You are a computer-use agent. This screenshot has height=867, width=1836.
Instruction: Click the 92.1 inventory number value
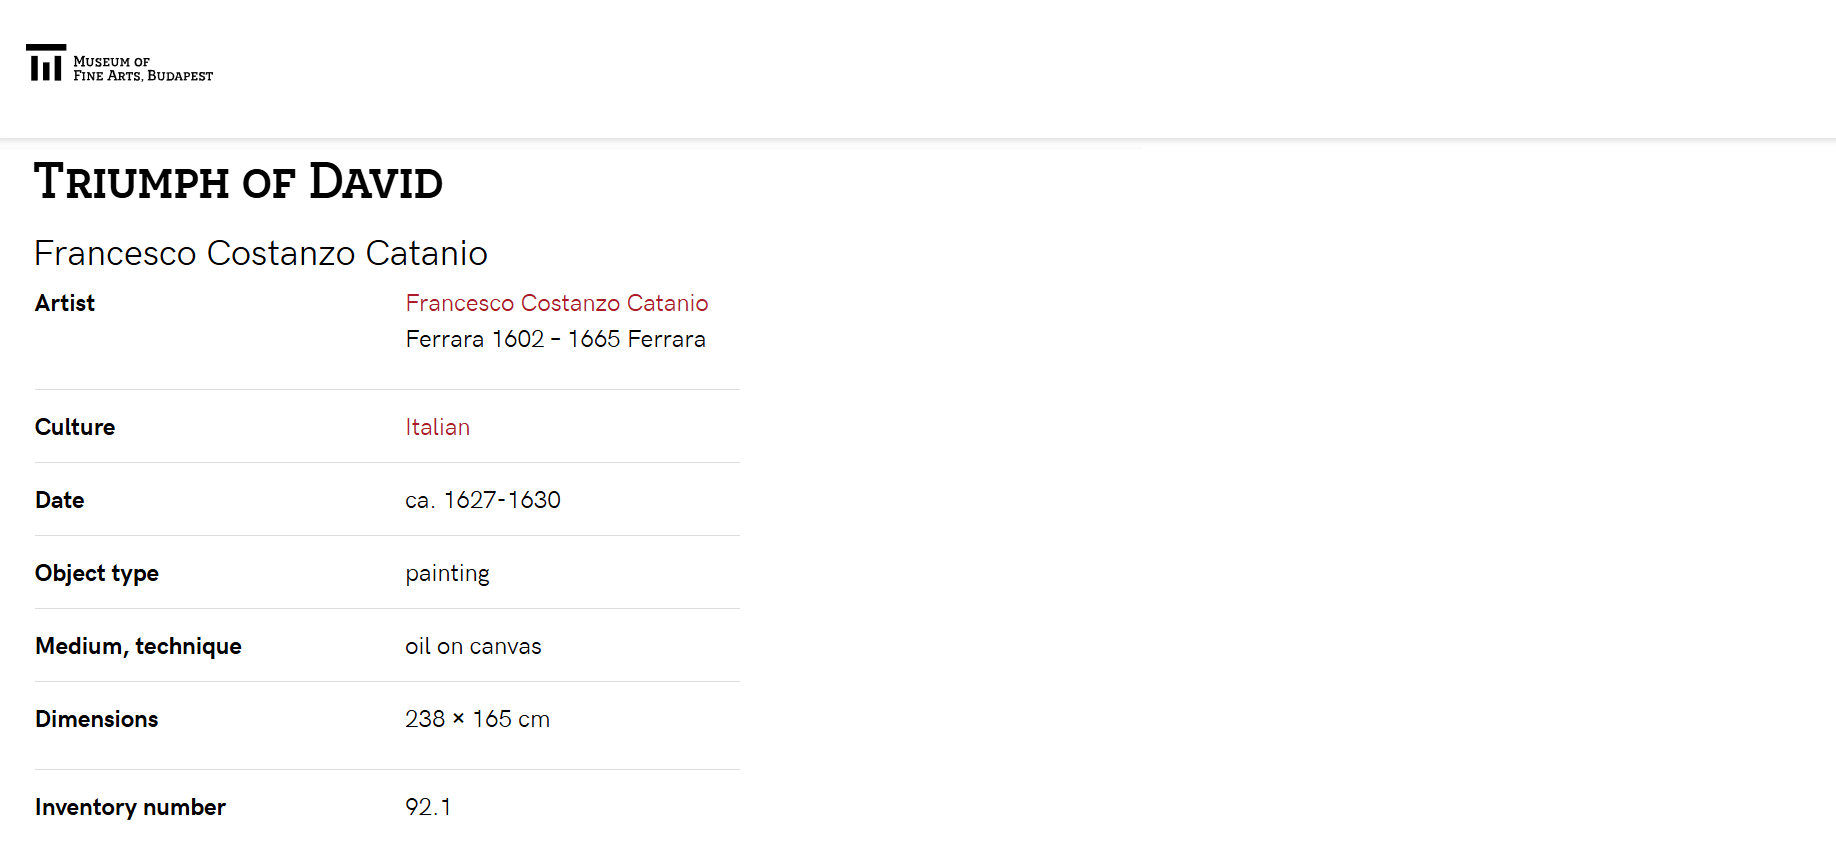coord(428,807)
